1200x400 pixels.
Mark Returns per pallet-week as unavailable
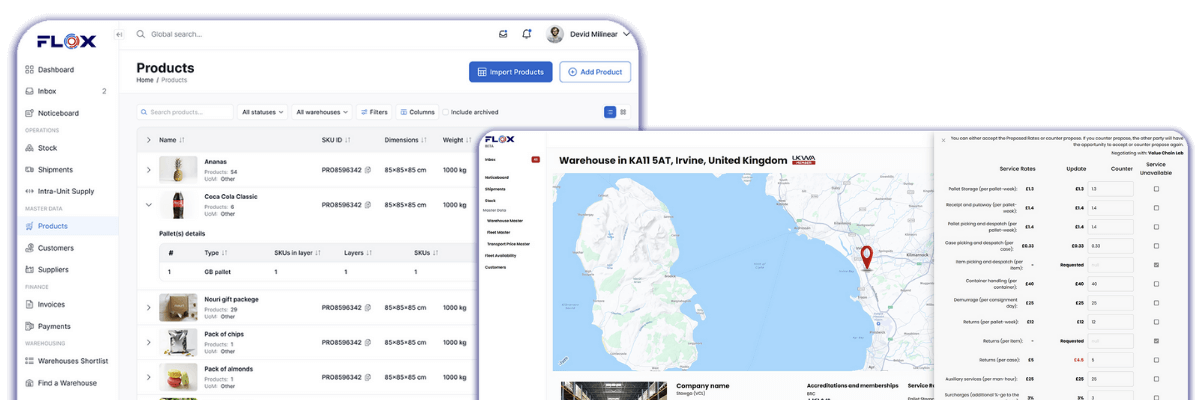[1156, 321]
